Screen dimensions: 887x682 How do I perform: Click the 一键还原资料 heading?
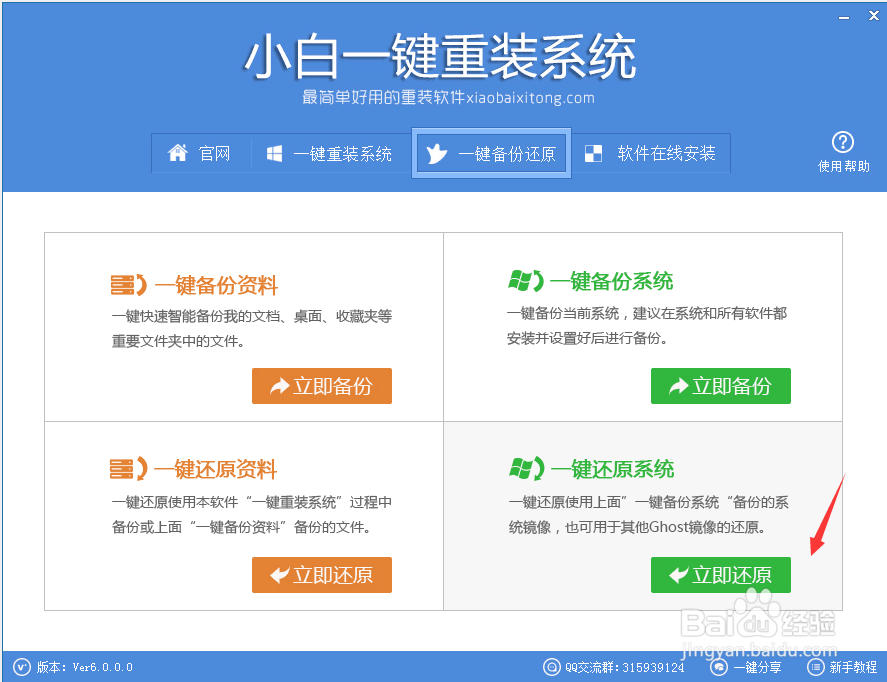pos(216,469)
